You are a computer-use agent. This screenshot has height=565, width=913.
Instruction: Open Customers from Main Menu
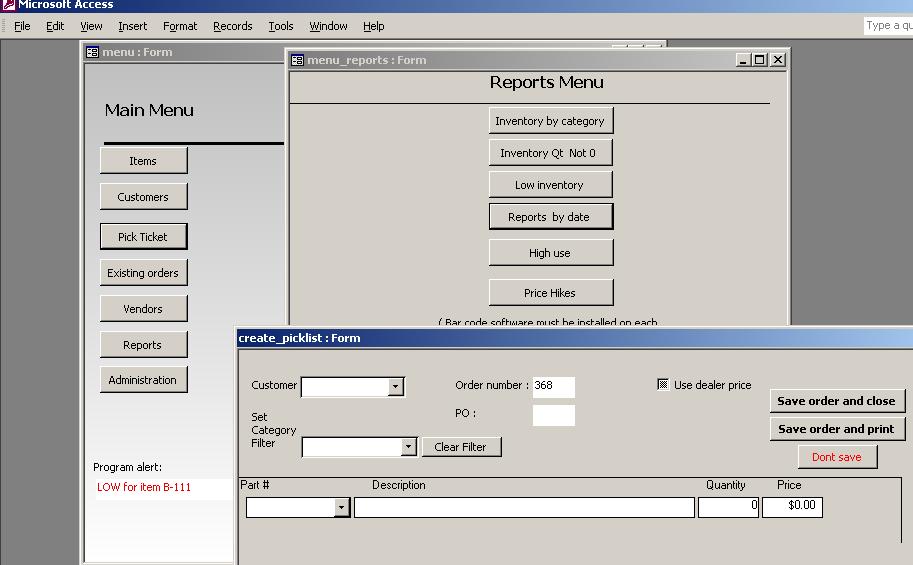(143, 197)
